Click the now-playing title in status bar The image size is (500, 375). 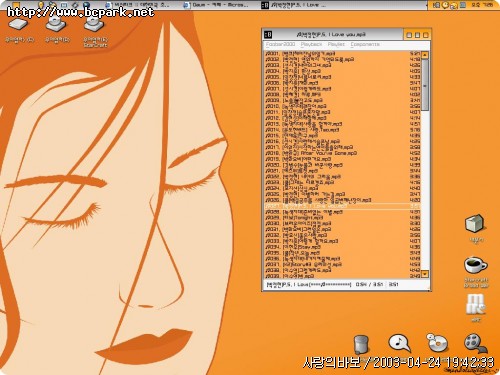click(x=287, y=285)
